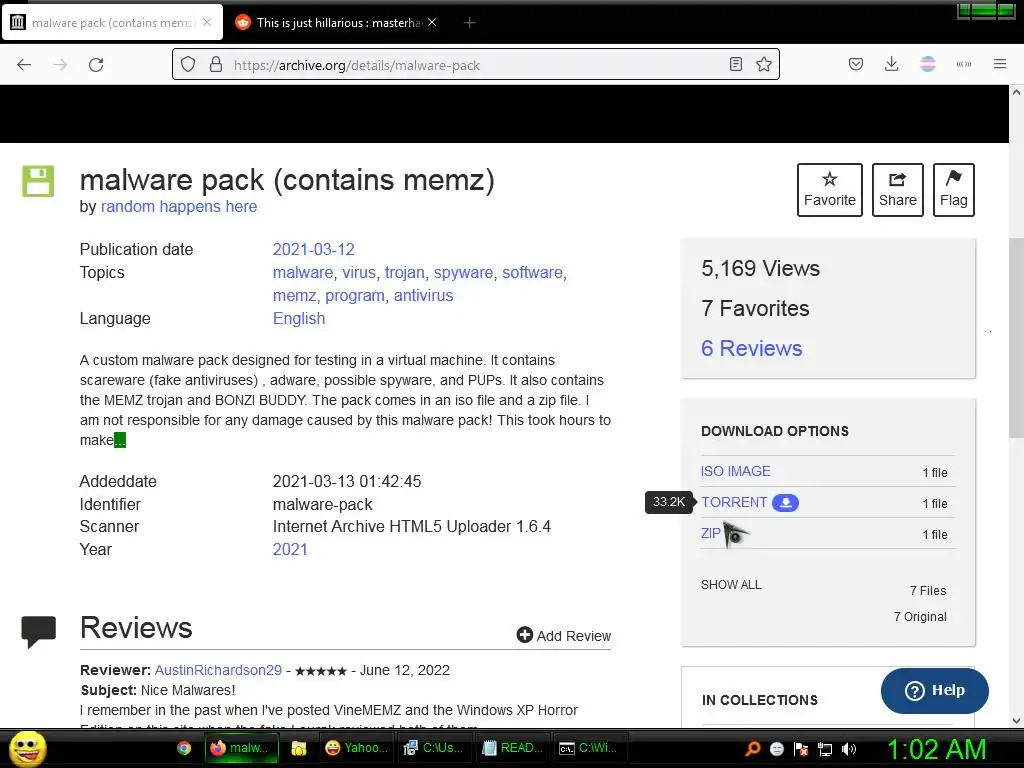This screenshot has width=1024, height=768.
Task: Save page to Pocket
Action: (x=856, y=64)
